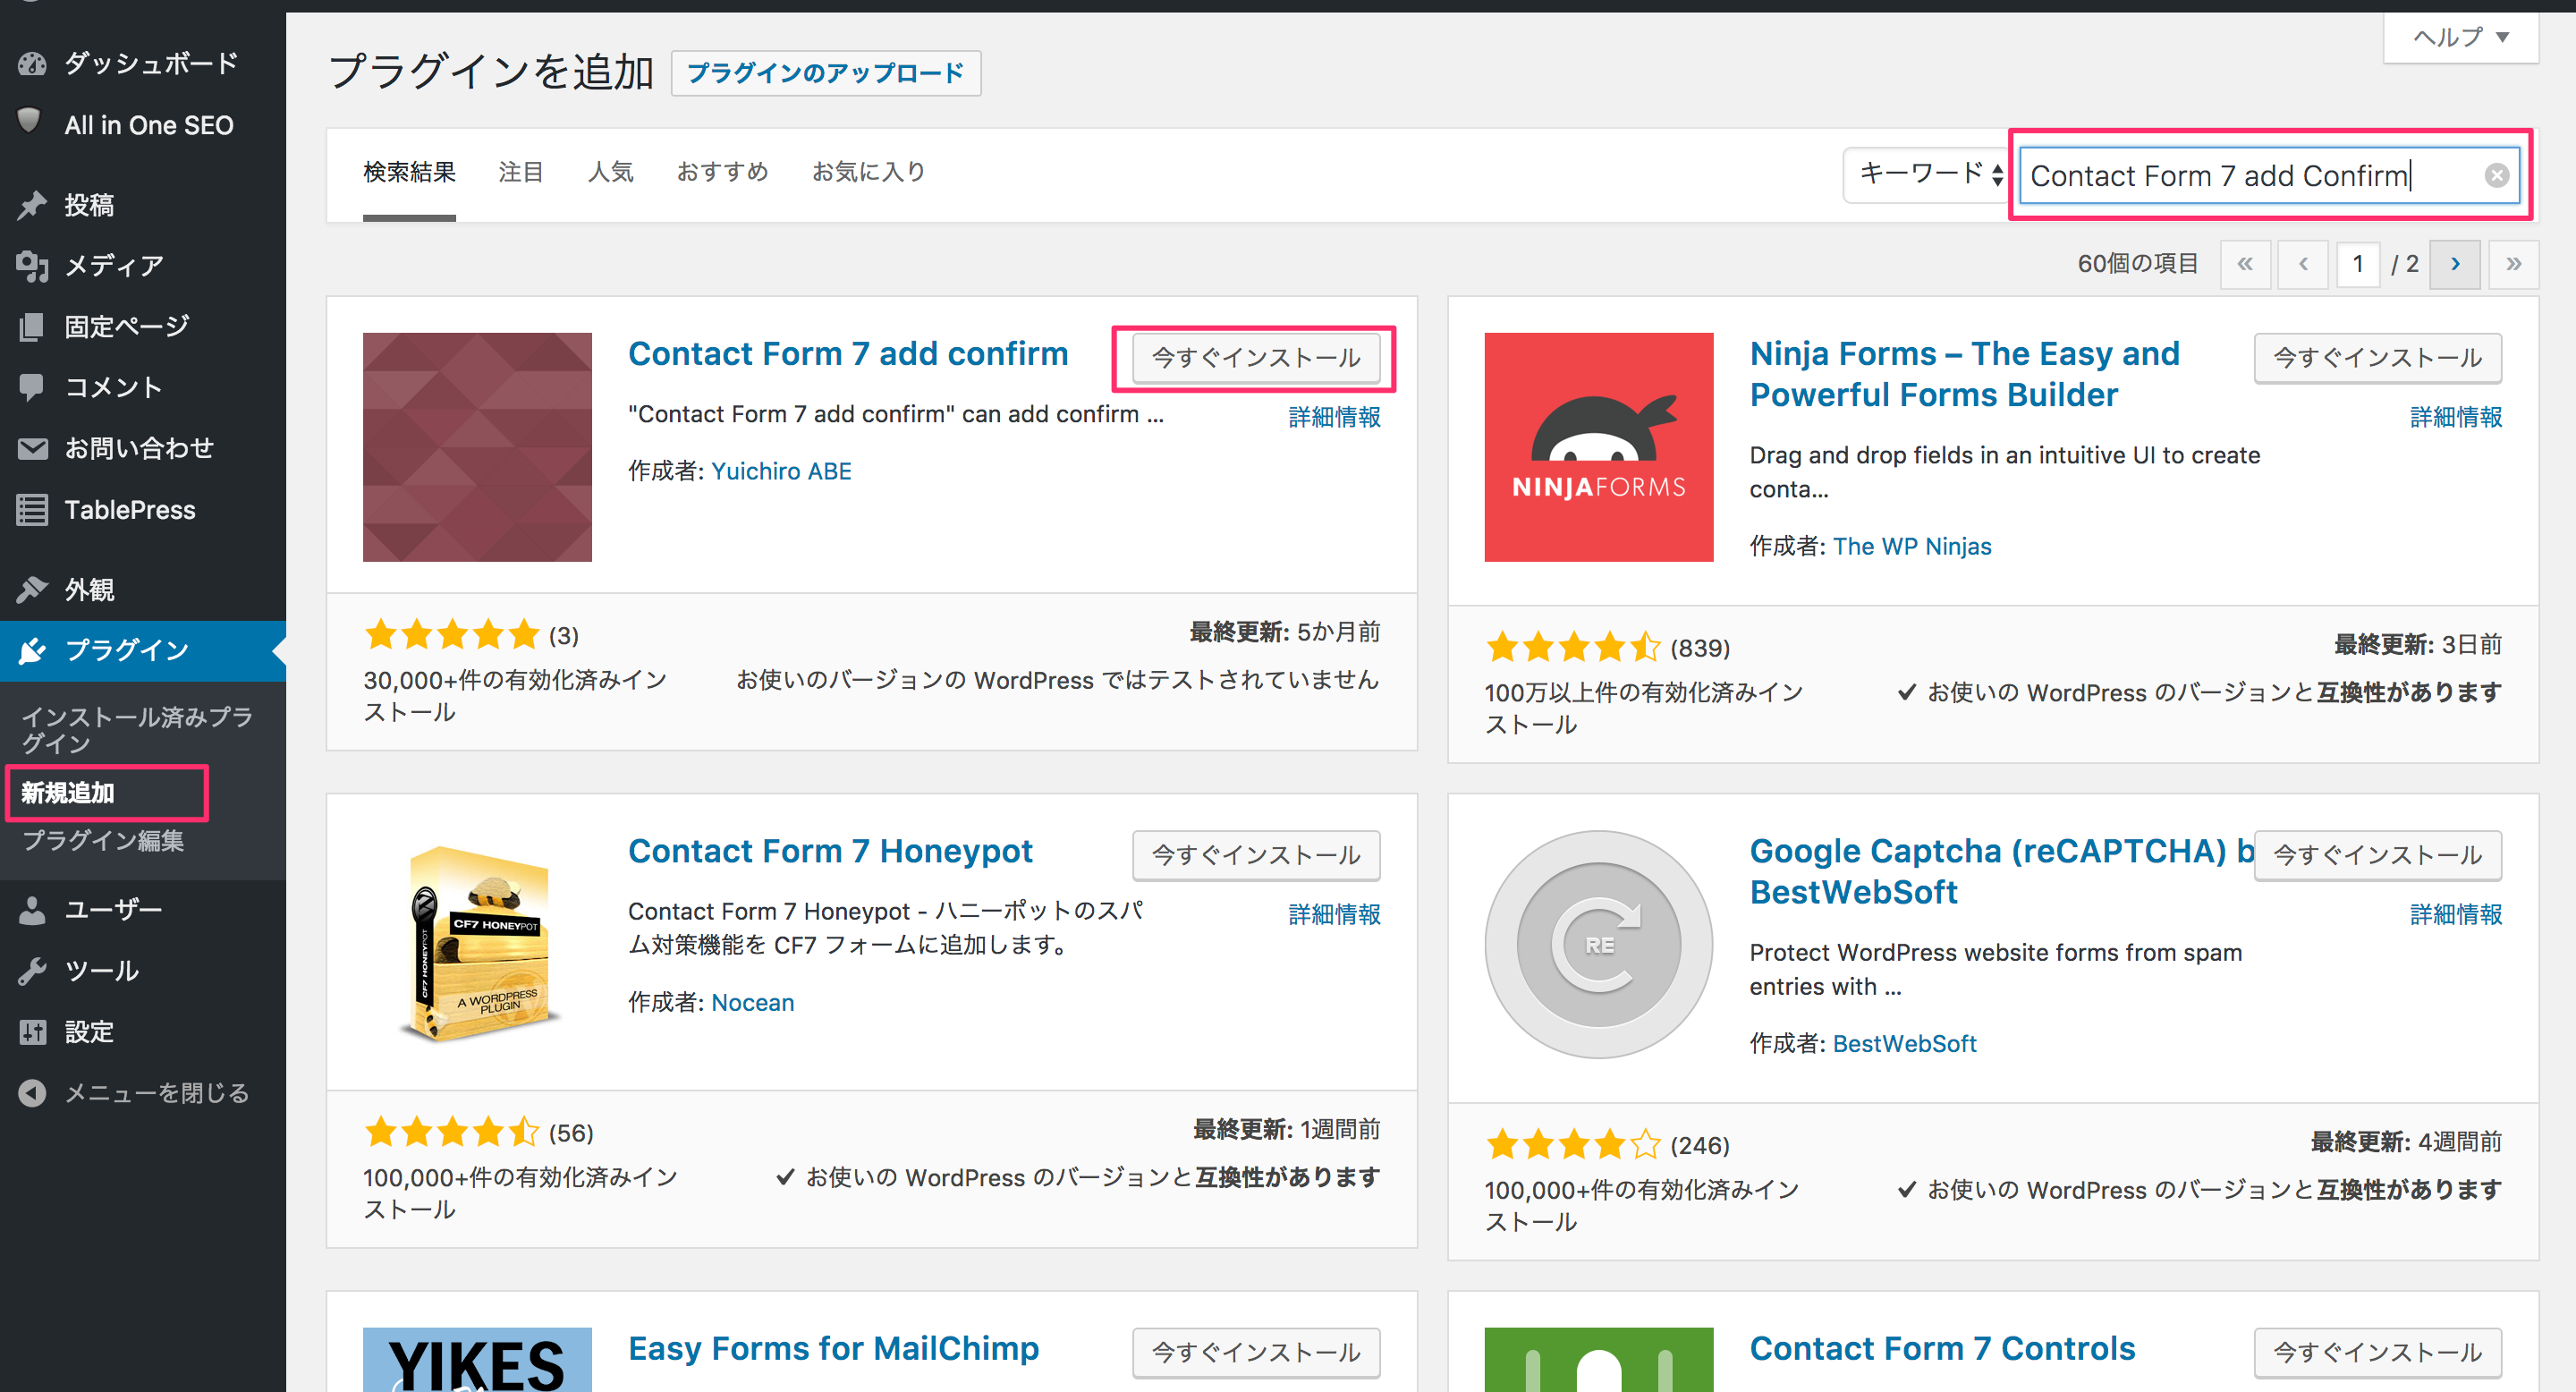The width and height of the screenshot is (2576, 1392).
Task: Install Easy Forms for MailChimp now
Action: [x=1256, y=1352]
